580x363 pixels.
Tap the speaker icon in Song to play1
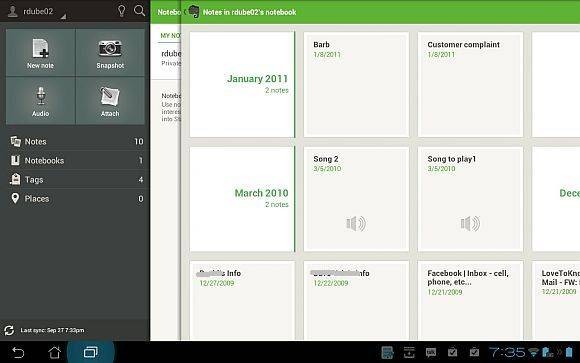pos(470,223)
